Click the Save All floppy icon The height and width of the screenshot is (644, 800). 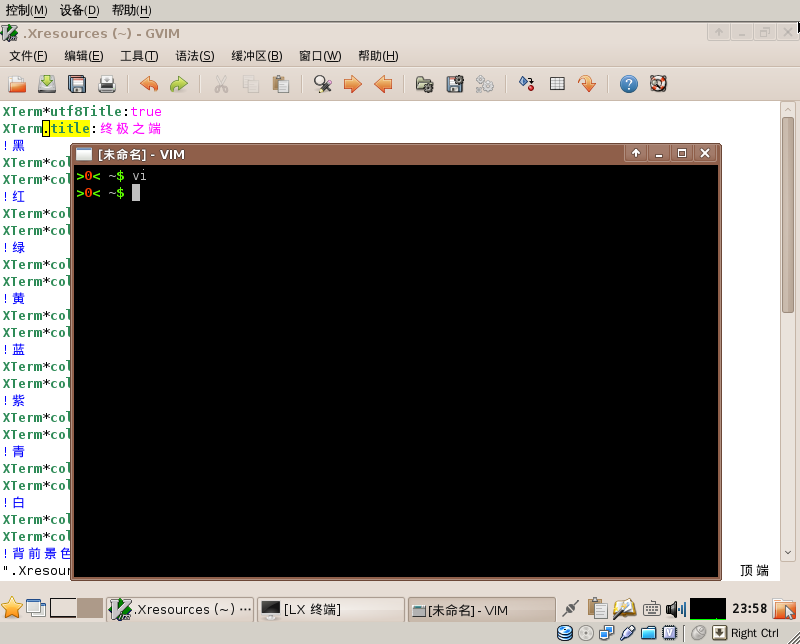[77, 84]
